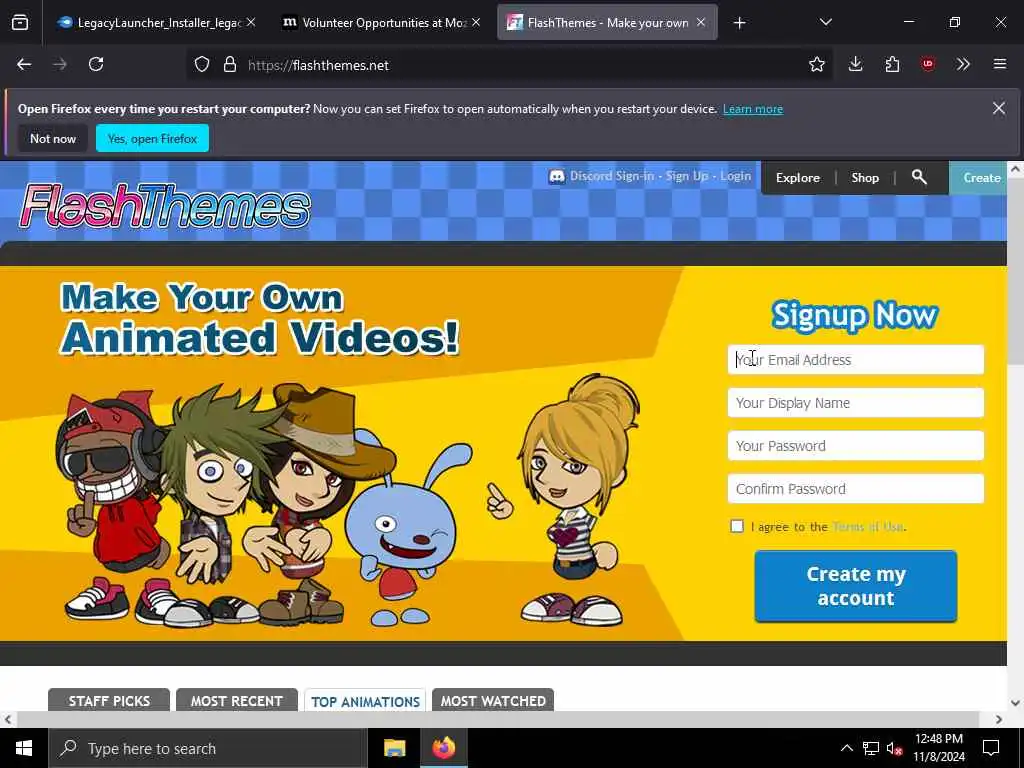1024x768 pixels.
Task: Click the address bar URL field
Action: 509,65
